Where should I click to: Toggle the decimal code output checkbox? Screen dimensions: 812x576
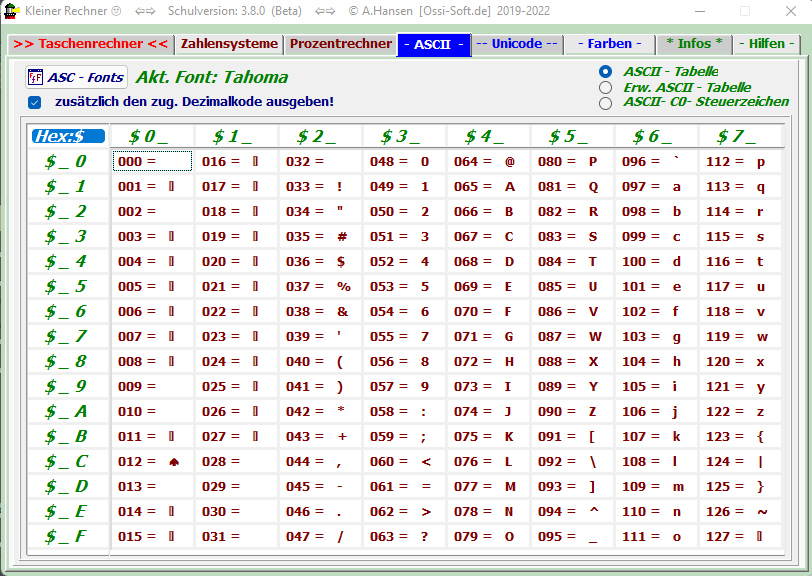coord(35,102)
